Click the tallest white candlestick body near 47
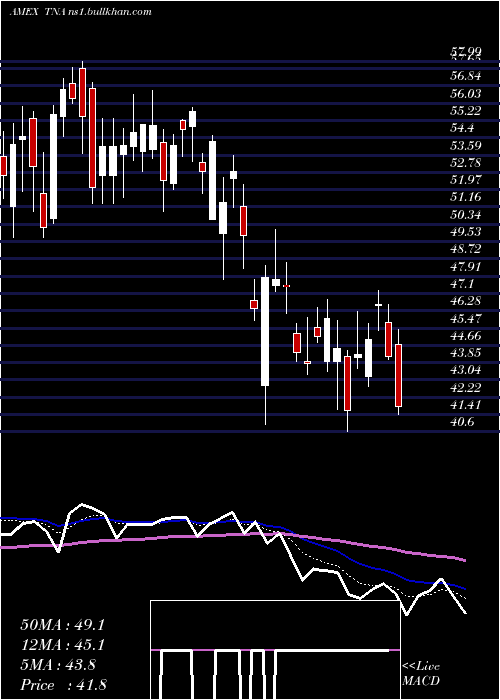 tap(265, 332)
